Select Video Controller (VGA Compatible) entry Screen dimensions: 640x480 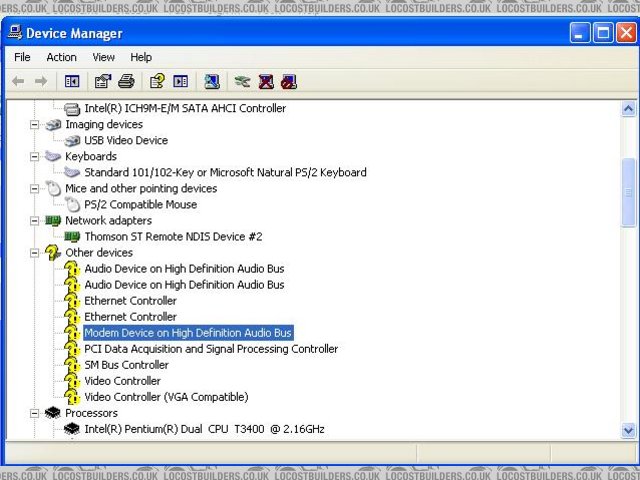166,397
